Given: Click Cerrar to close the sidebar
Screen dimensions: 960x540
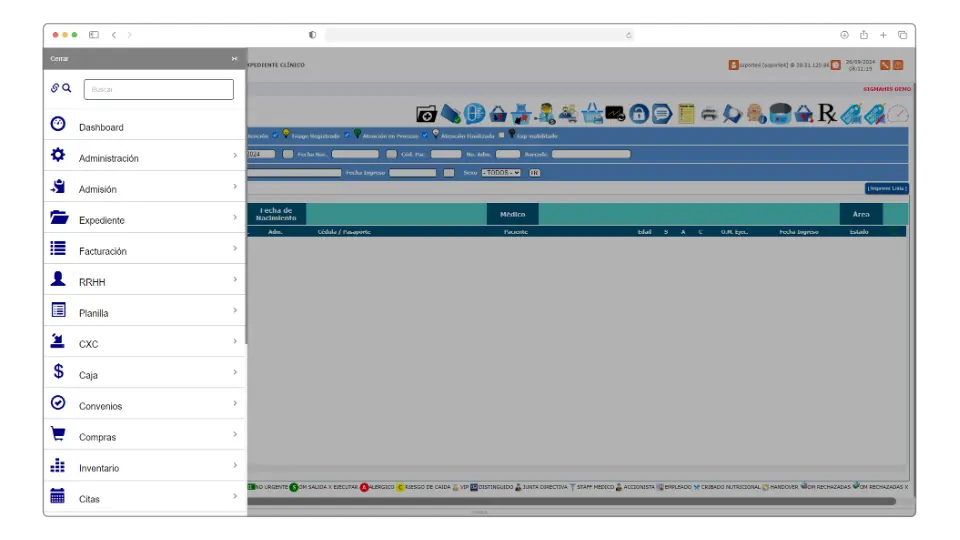Looking at the screenshot, I should [60, 59].
